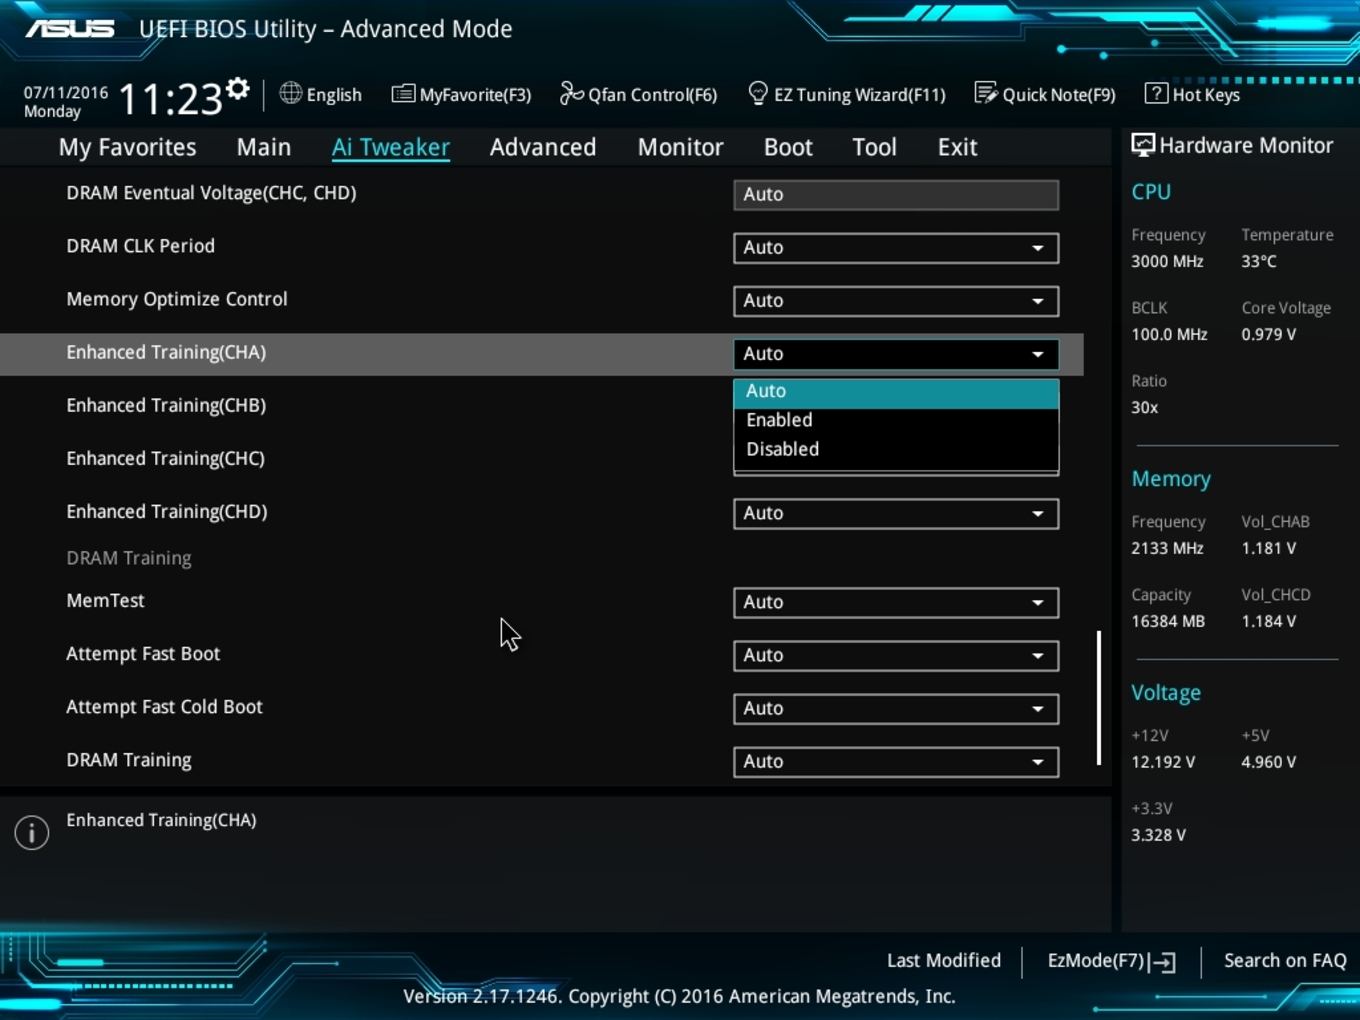Expand the DRAM CLK Period dropdown
1360x1020 pixels.
pyautogui.click(x=896, y=248)
